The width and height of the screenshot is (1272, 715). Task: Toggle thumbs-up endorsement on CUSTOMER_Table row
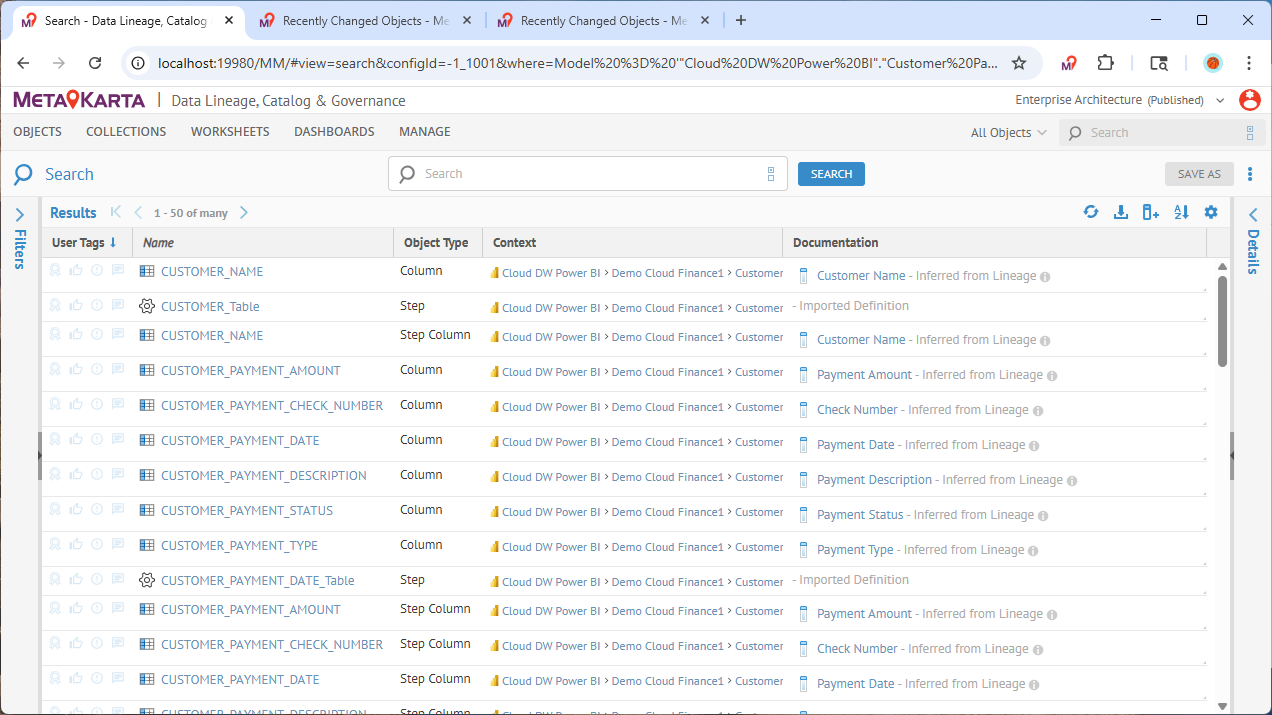[76, 305]
